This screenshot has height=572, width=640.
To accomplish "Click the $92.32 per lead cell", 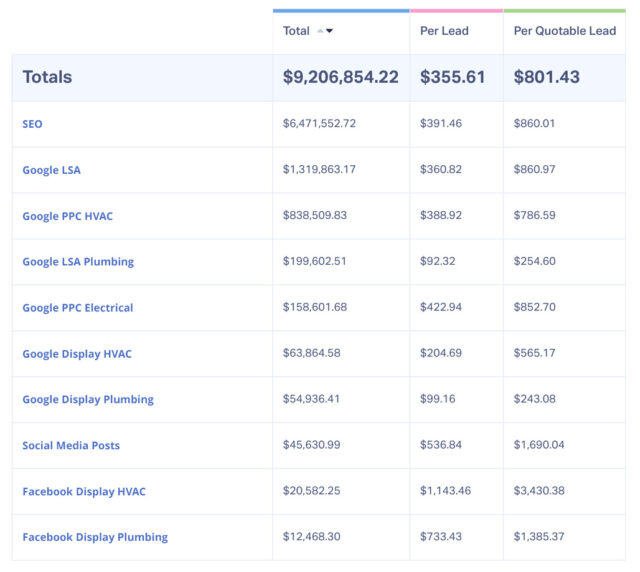I will (x=439, y=261).
